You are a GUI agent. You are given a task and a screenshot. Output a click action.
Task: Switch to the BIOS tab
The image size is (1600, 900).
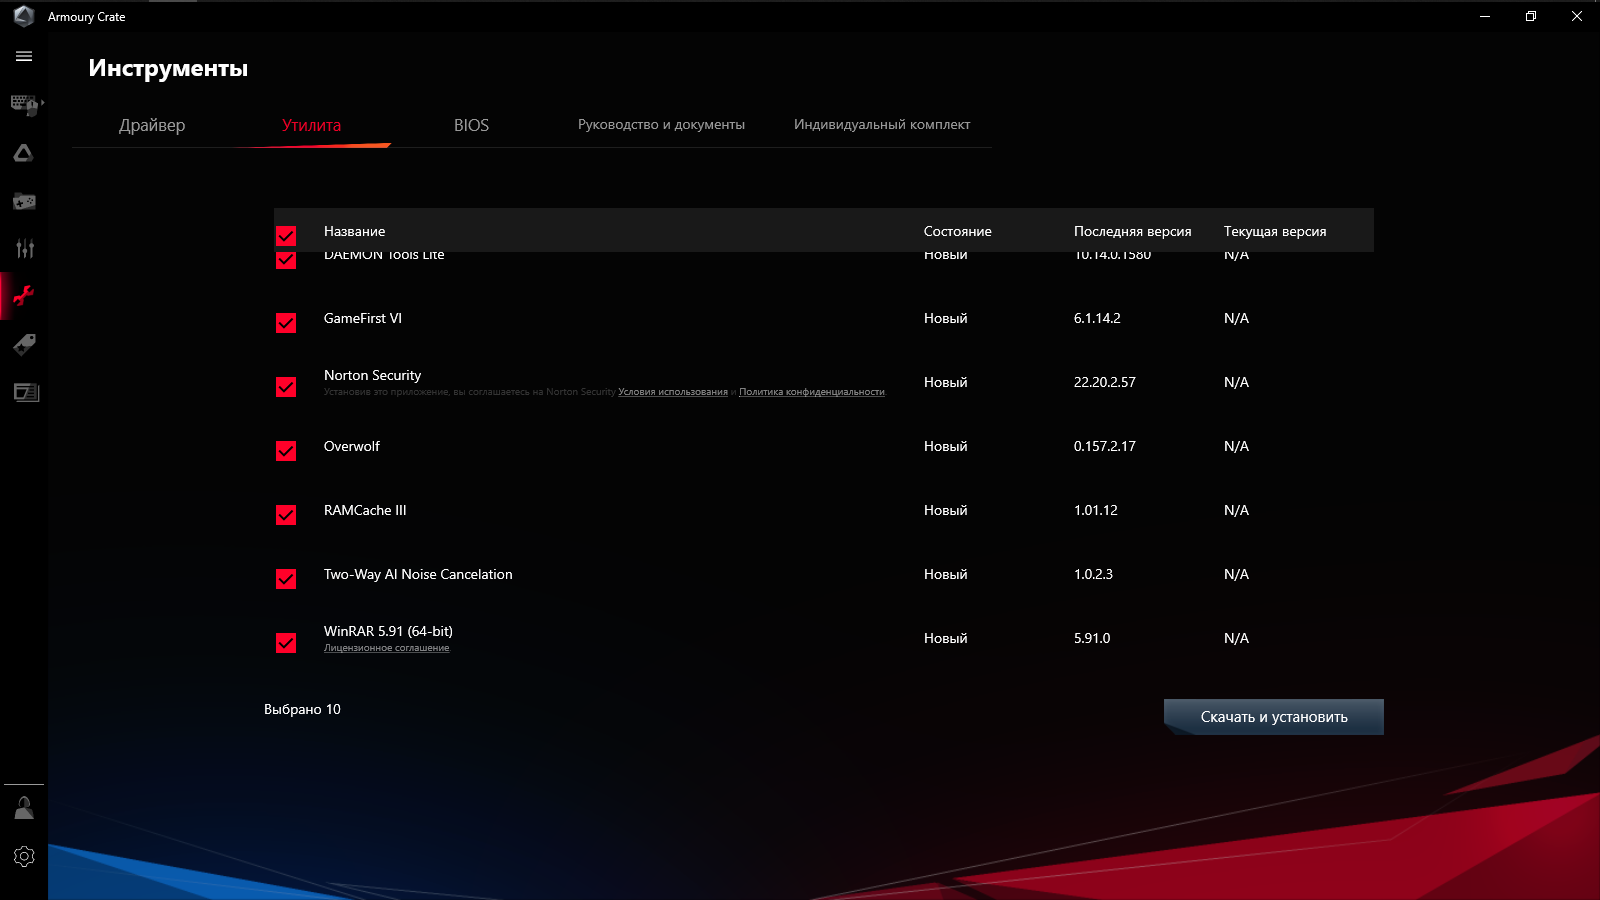coord(471,125)
